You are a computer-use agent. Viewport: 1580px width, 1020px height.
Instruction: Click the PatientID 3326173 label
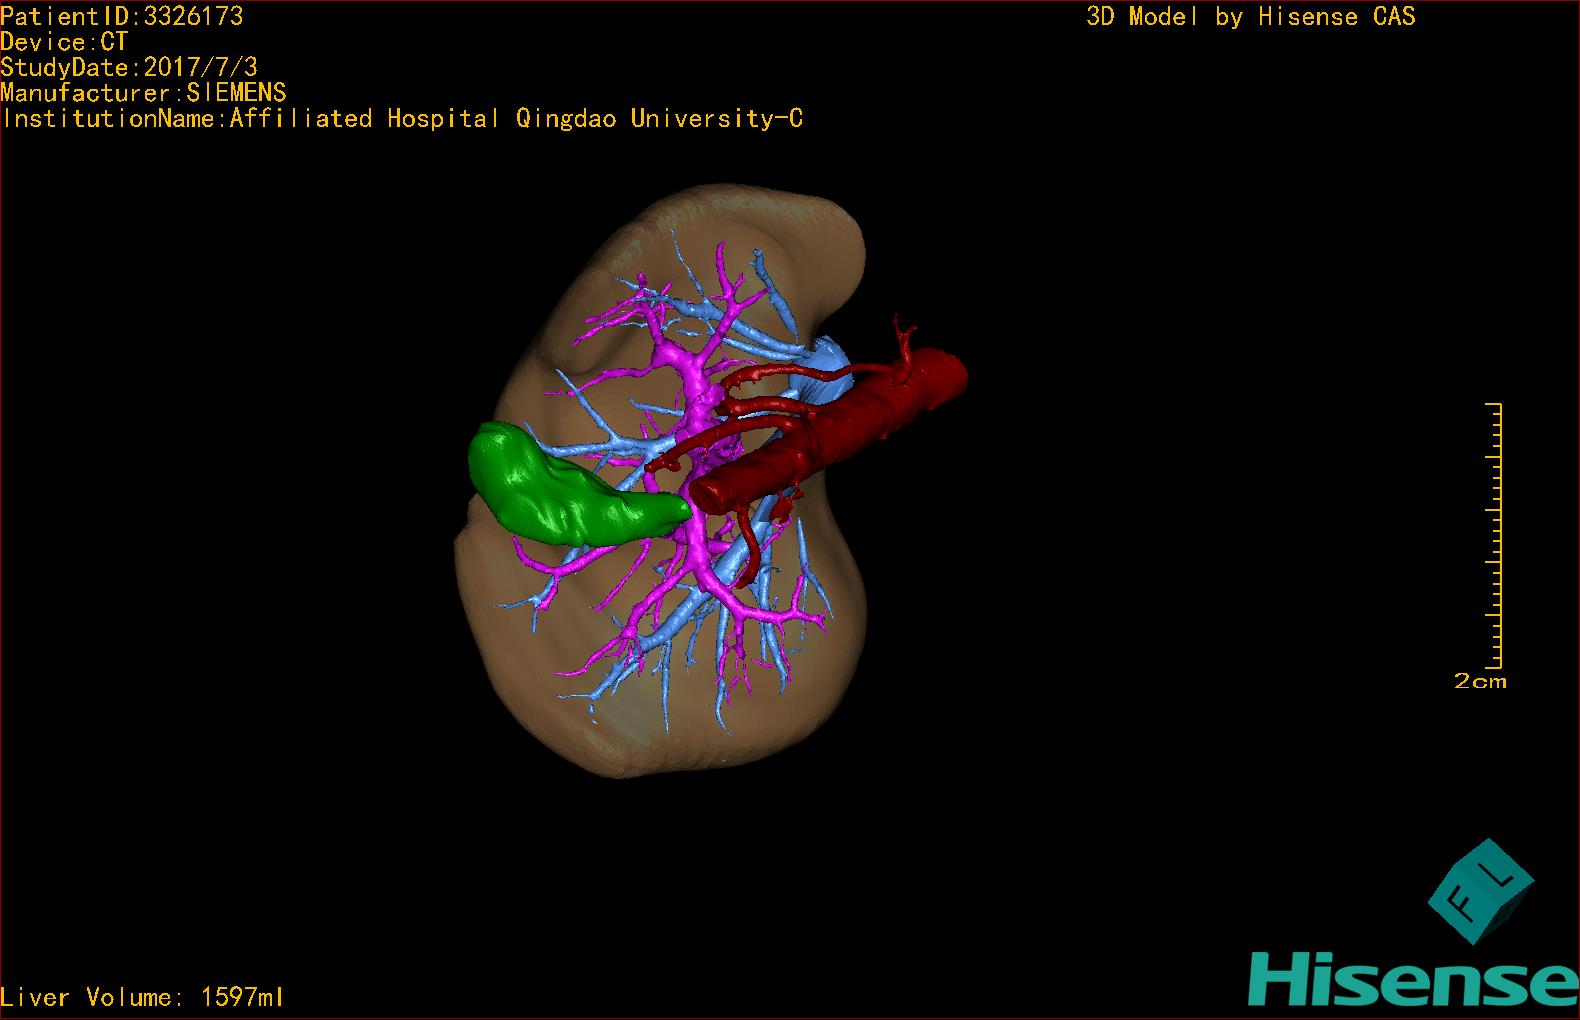click(x=121, y=16)
